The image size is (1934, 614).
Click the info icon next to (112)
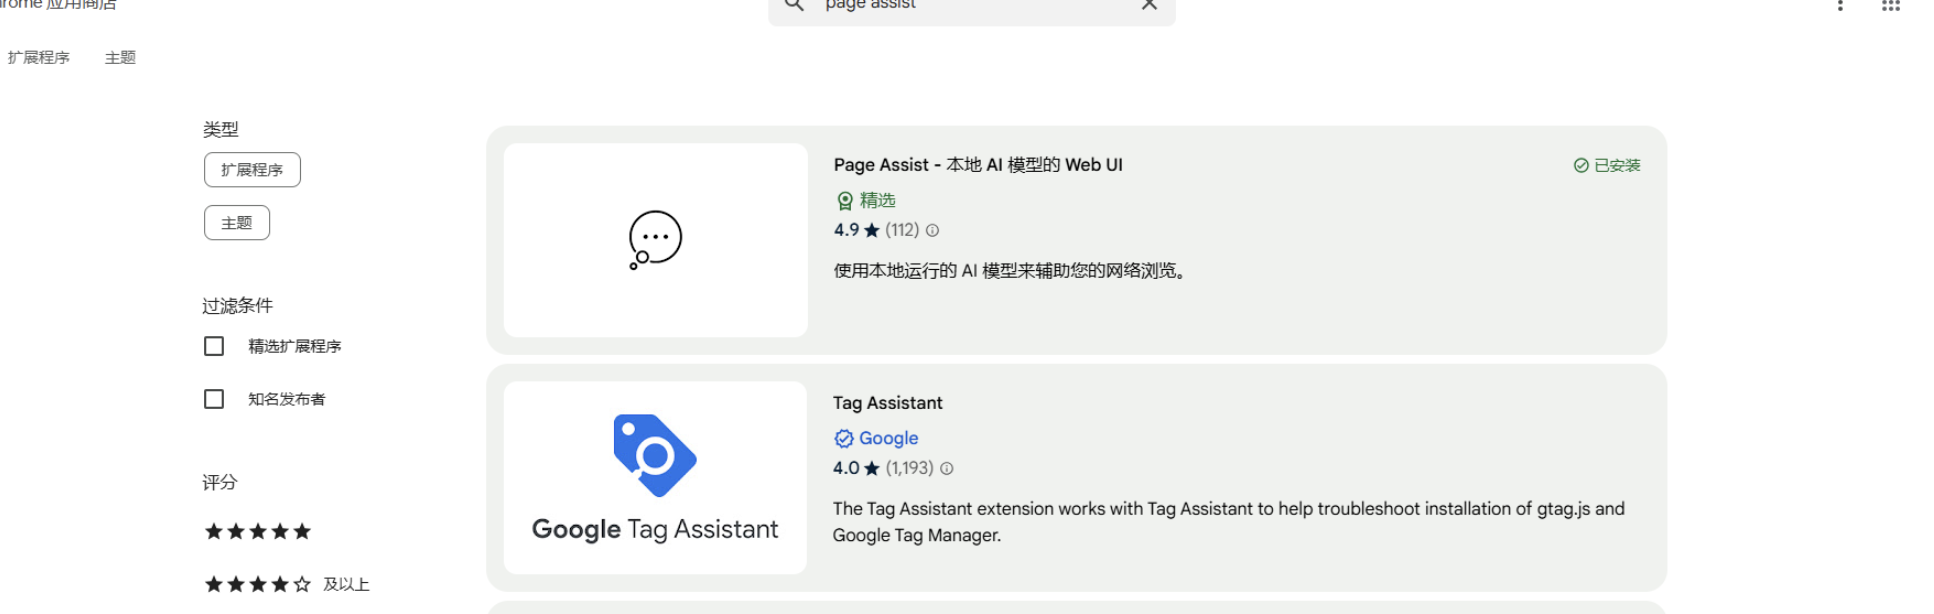[x=932, y=230]
